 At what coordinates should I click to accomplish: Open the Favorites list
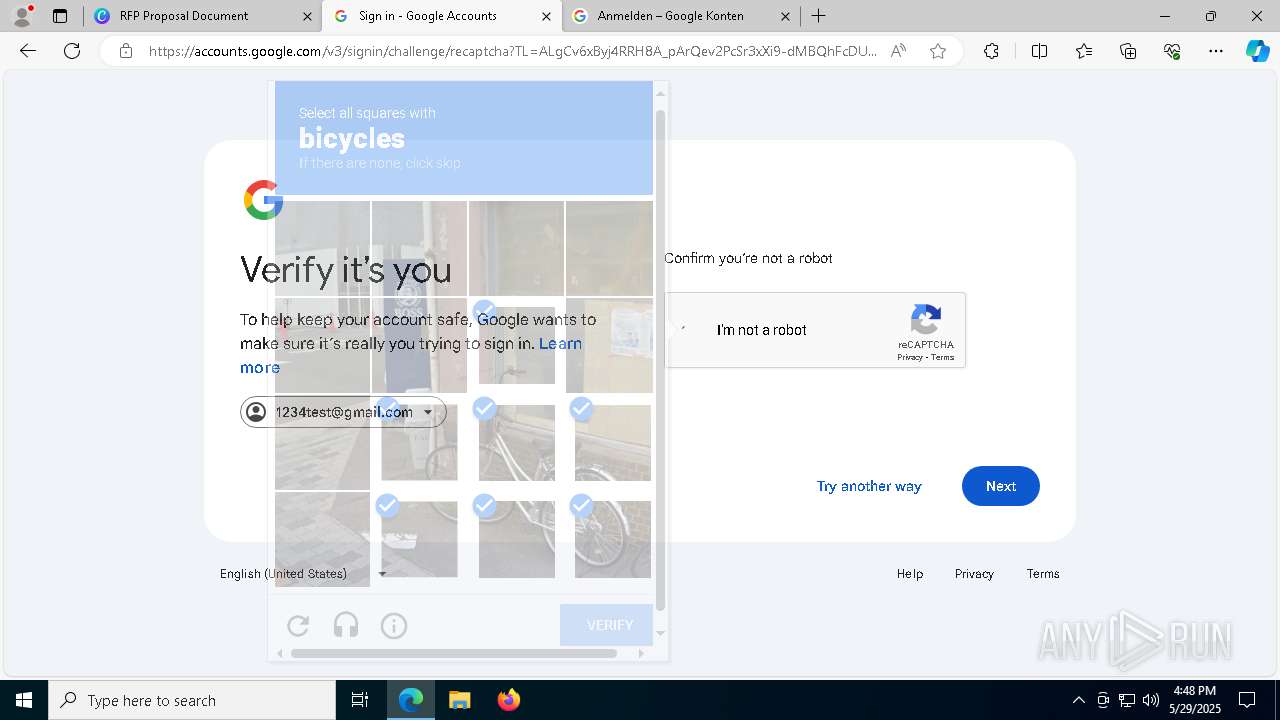point(1084,51)
